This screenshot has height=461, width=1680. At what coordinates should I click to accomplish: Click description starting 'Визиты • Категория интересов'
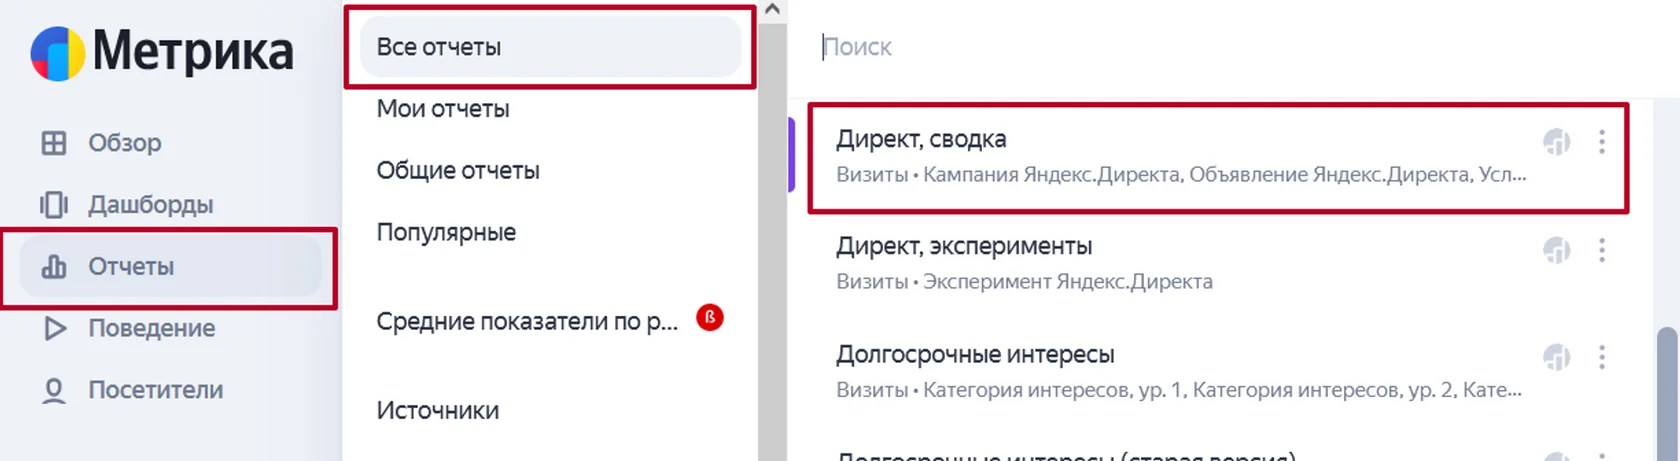coord(1179,390)
